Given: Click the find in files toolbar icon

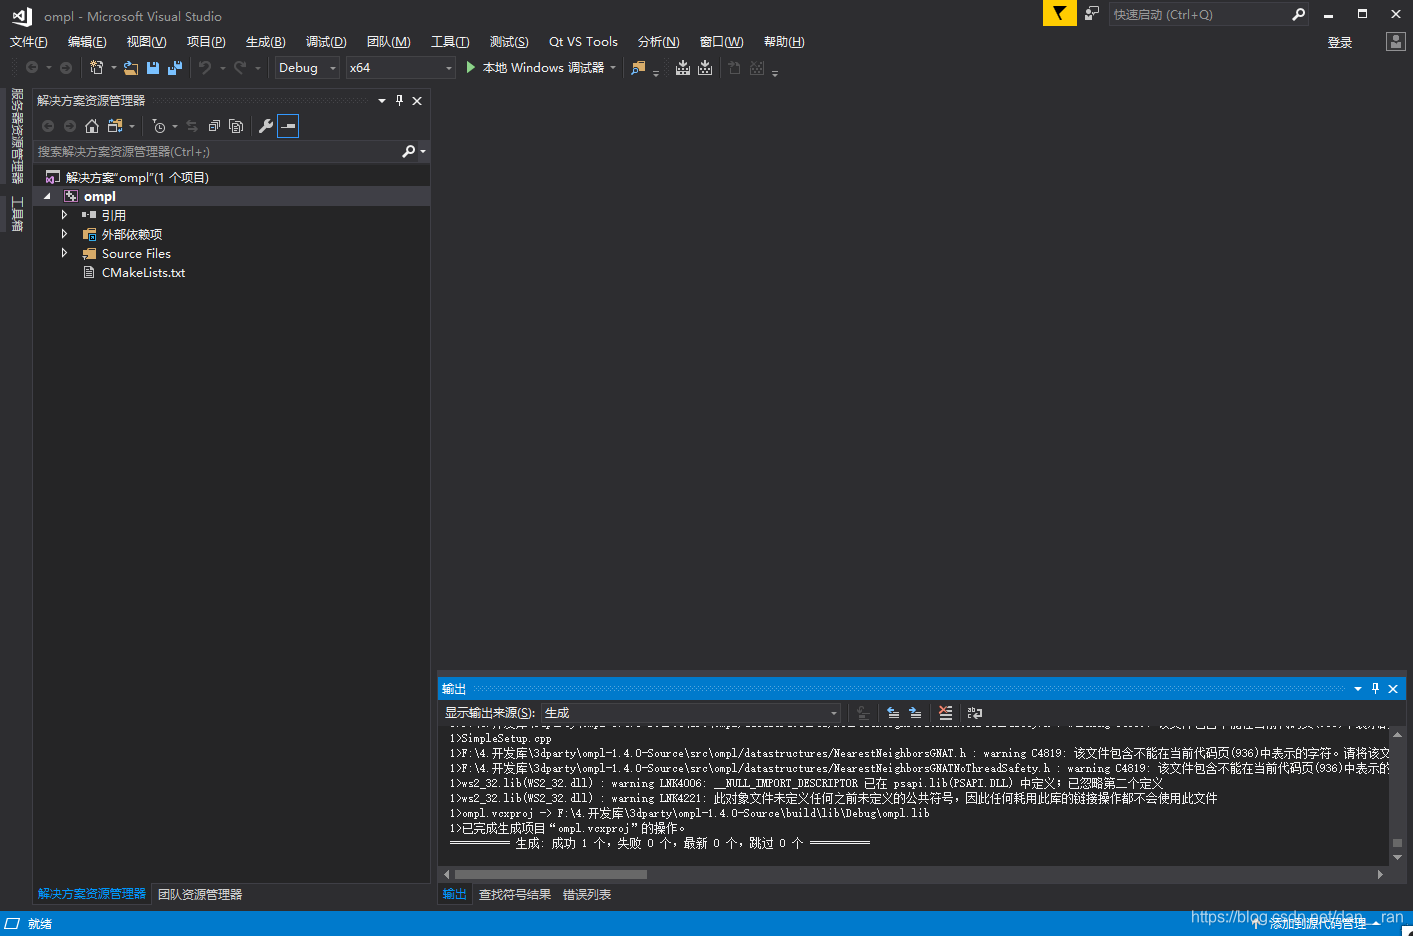Looking at the screenshot, I should coord(638,67).
